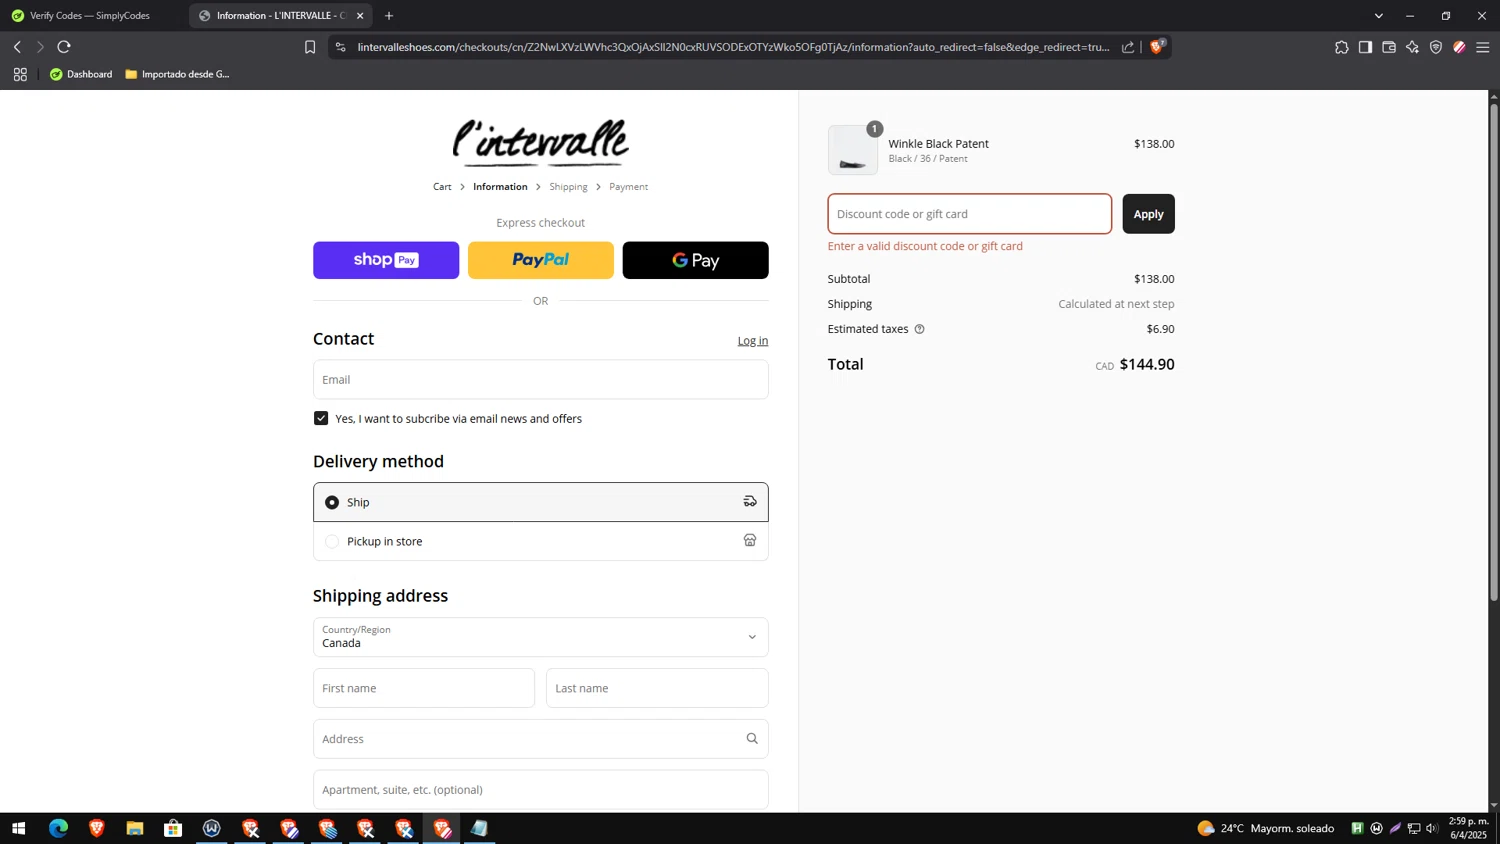The height and width of the screenshot is (844, 1500).
Task: Click Payment breadcrumb step
Action: point(628,187)
